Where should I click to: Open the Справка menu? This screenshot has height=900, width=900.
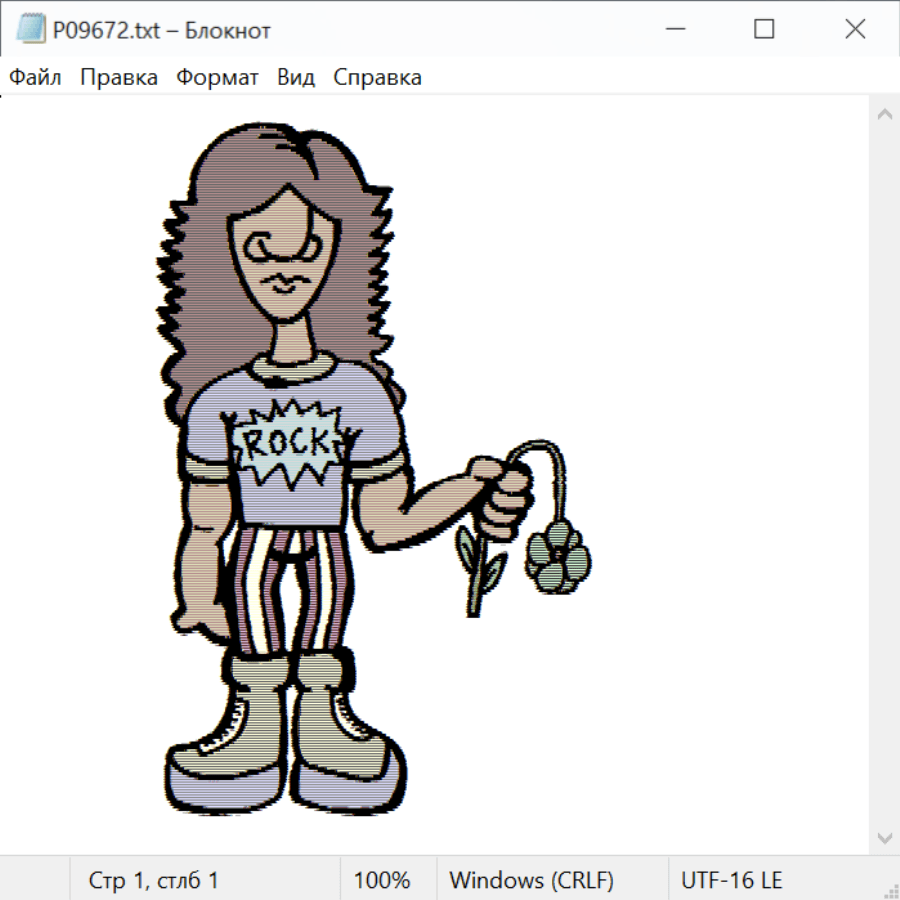[377, 78]
